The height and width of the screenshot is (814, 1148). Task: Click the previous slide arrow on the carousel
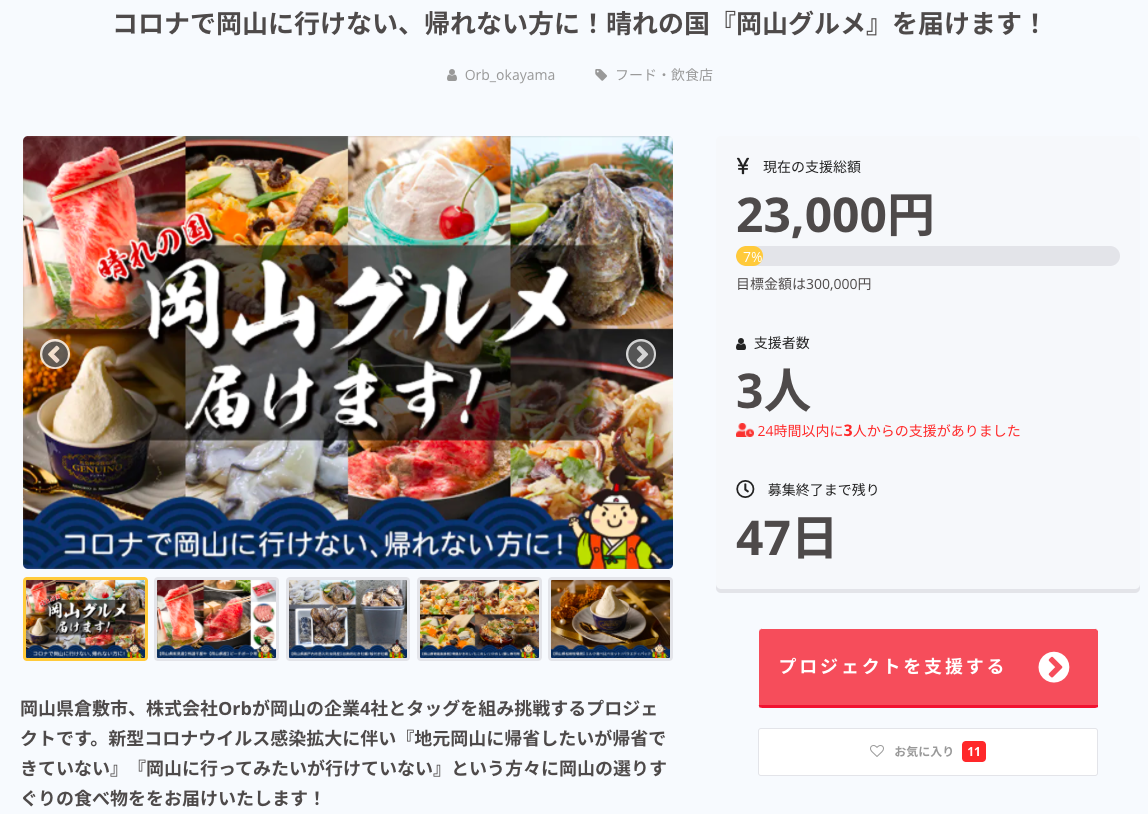click(55, 354)
